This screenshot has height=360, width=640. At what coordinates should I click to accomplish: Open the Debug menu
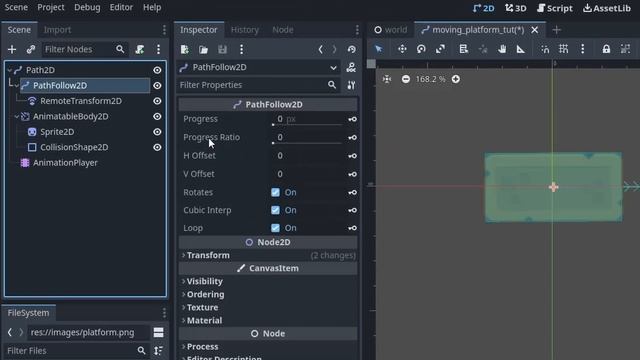click(x=87, y=7)
